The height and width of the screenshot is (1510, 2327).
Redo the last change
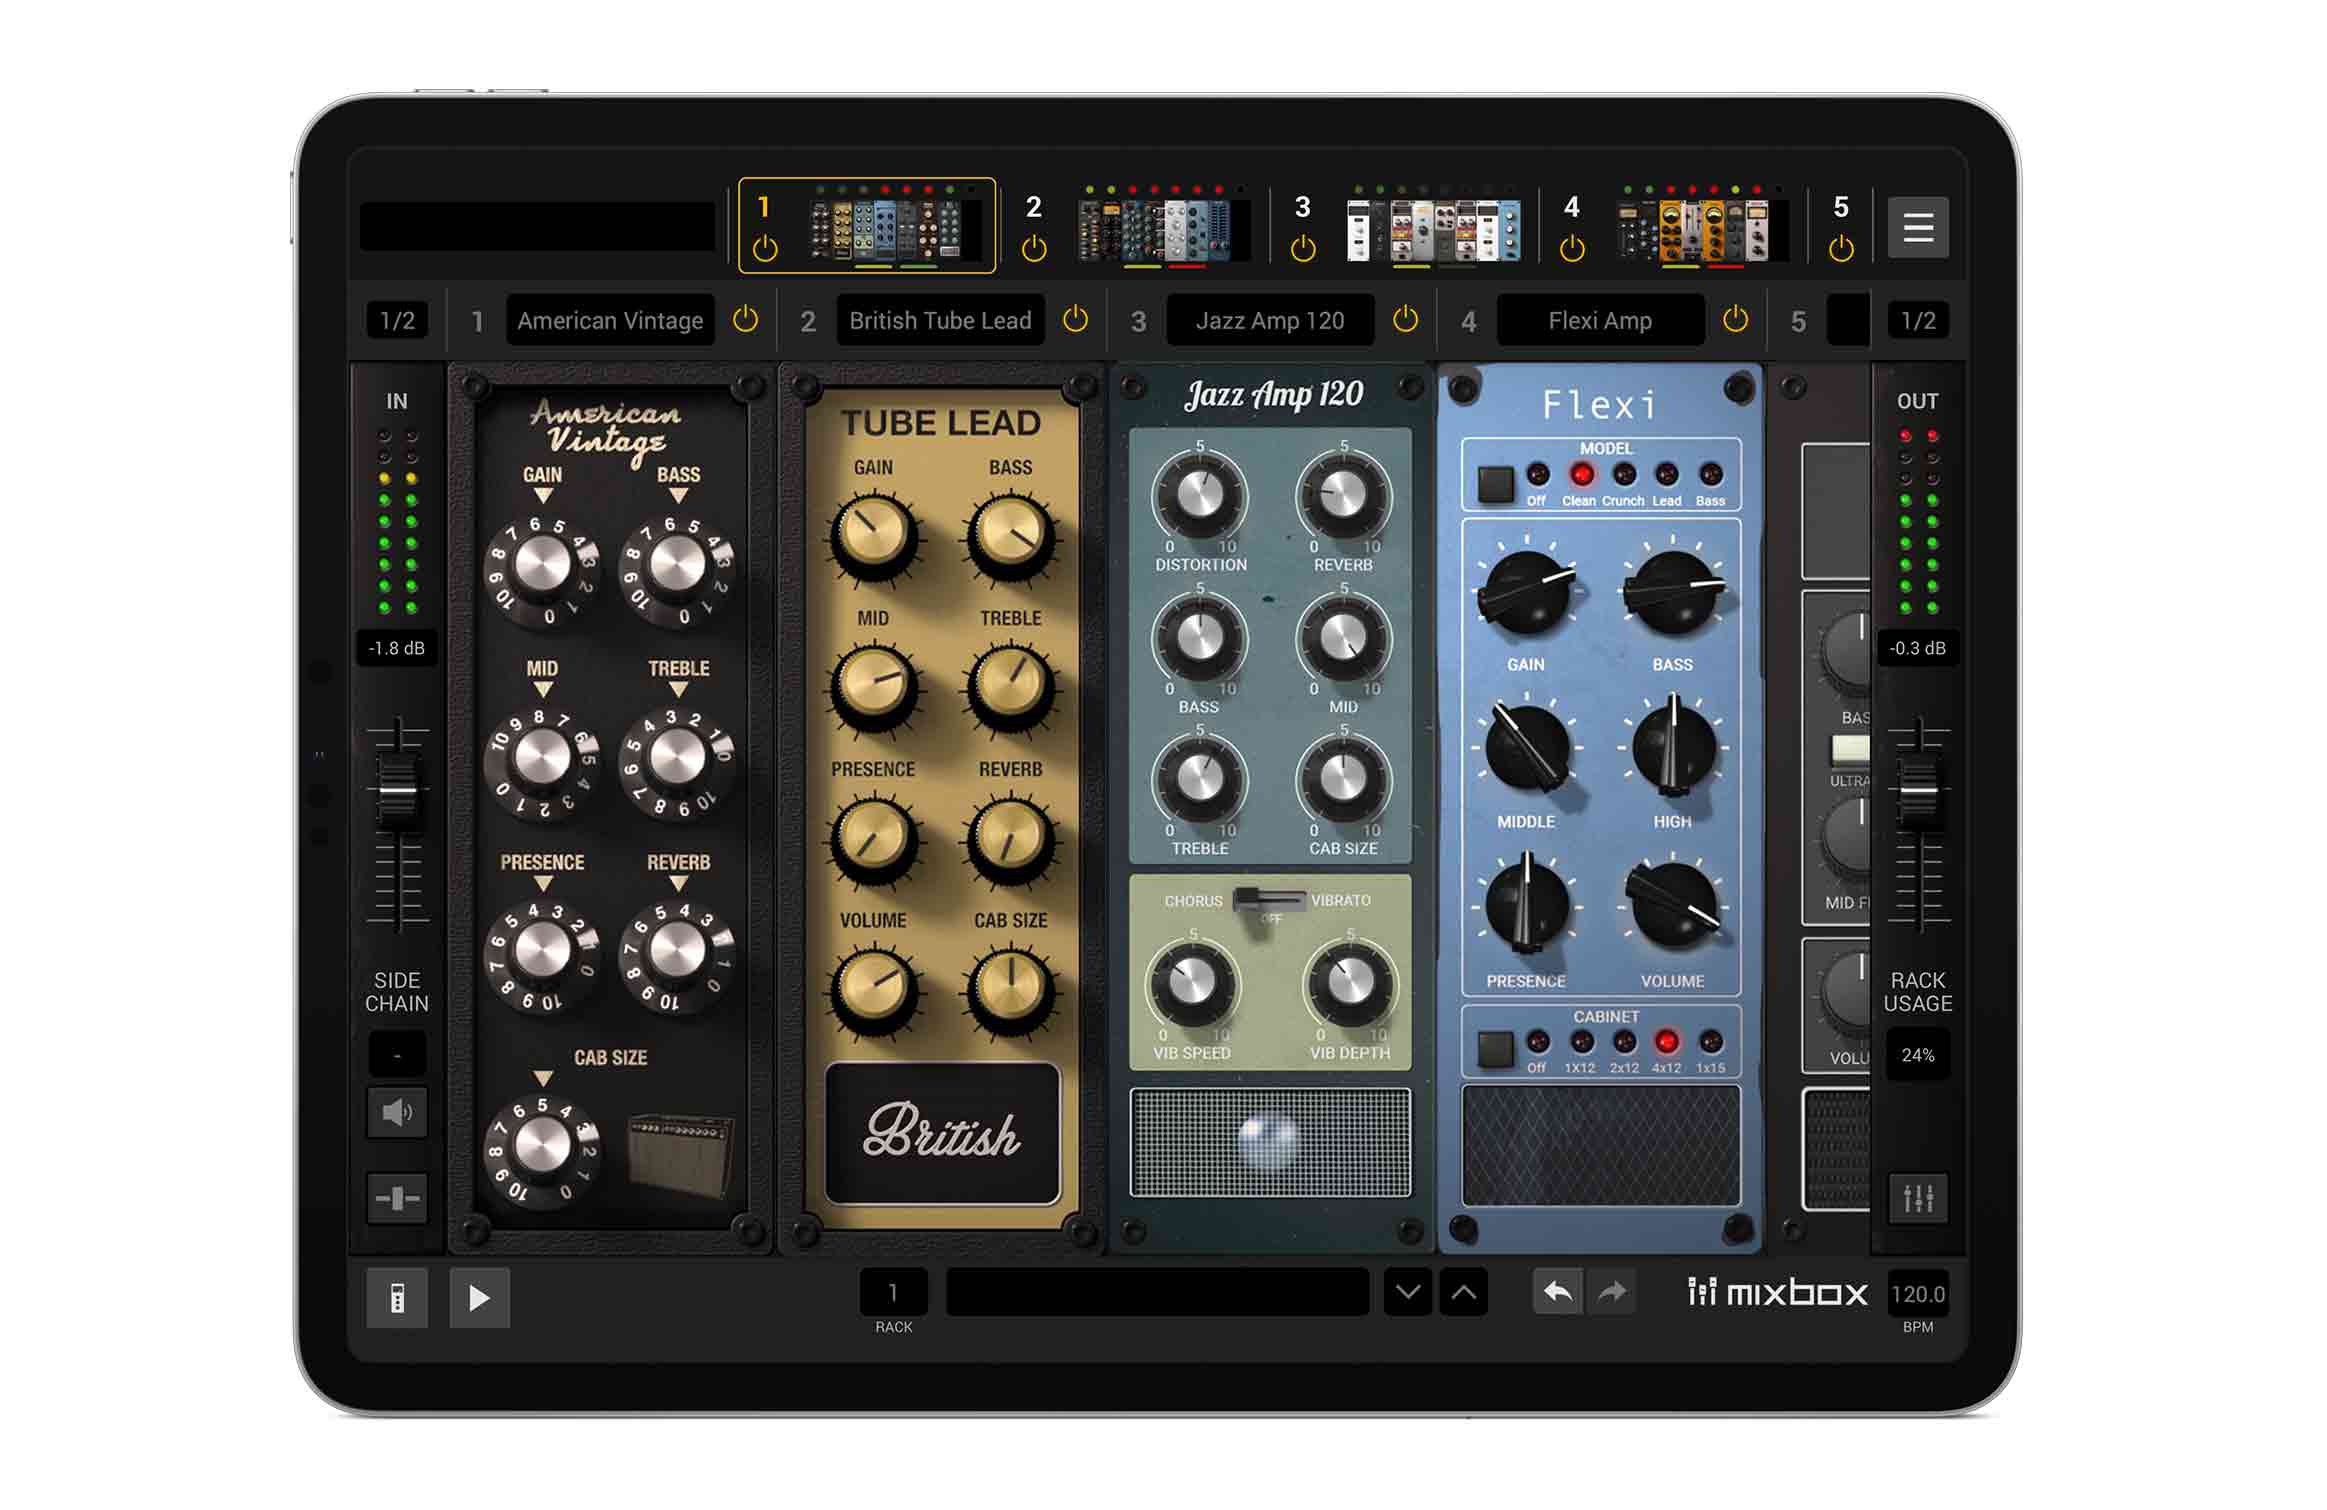[1611, 1292]
